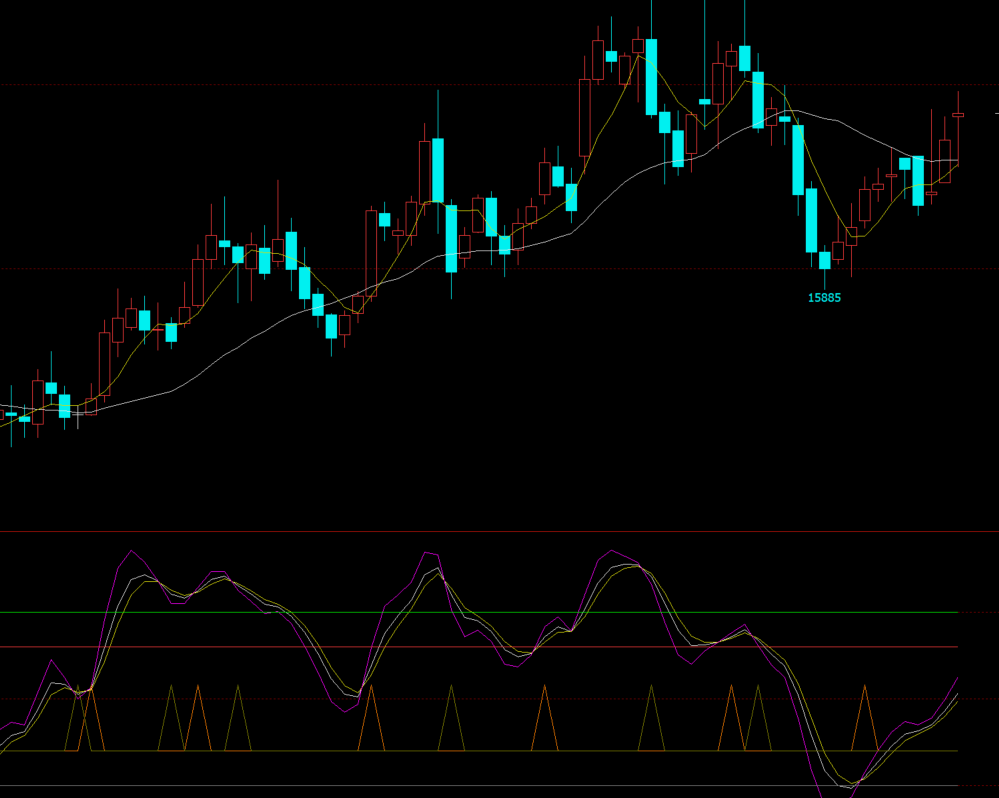
Task: Select the white line at the indicator panel bottom
Action: coord(500,786)
